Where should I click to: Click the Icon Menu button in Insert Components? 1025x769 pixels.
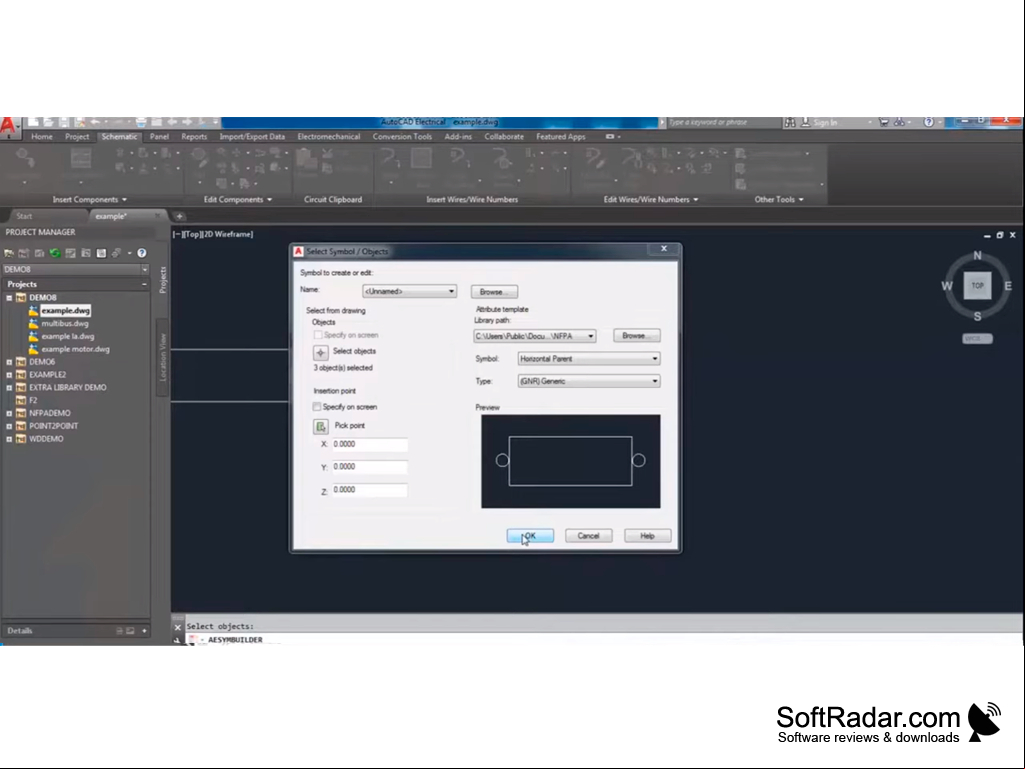pos(25,160)
